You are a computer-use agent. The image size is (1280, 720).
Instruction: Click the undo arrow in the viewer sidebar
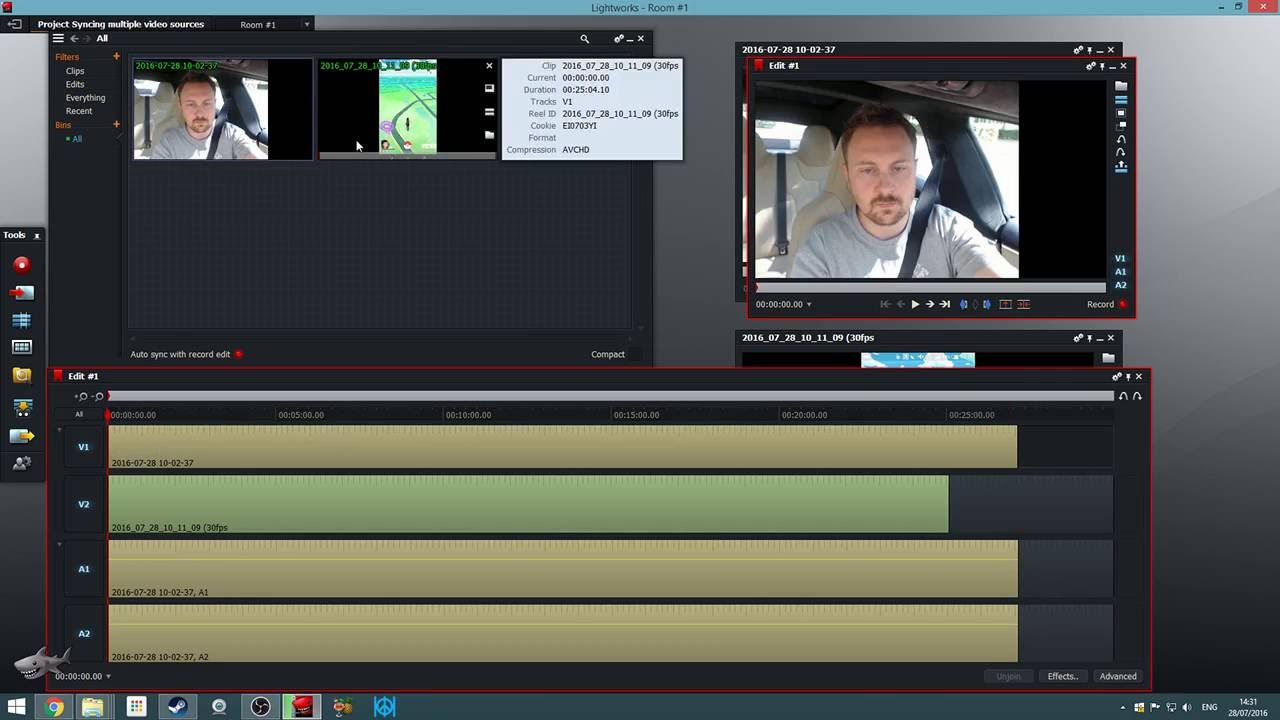1121,139
